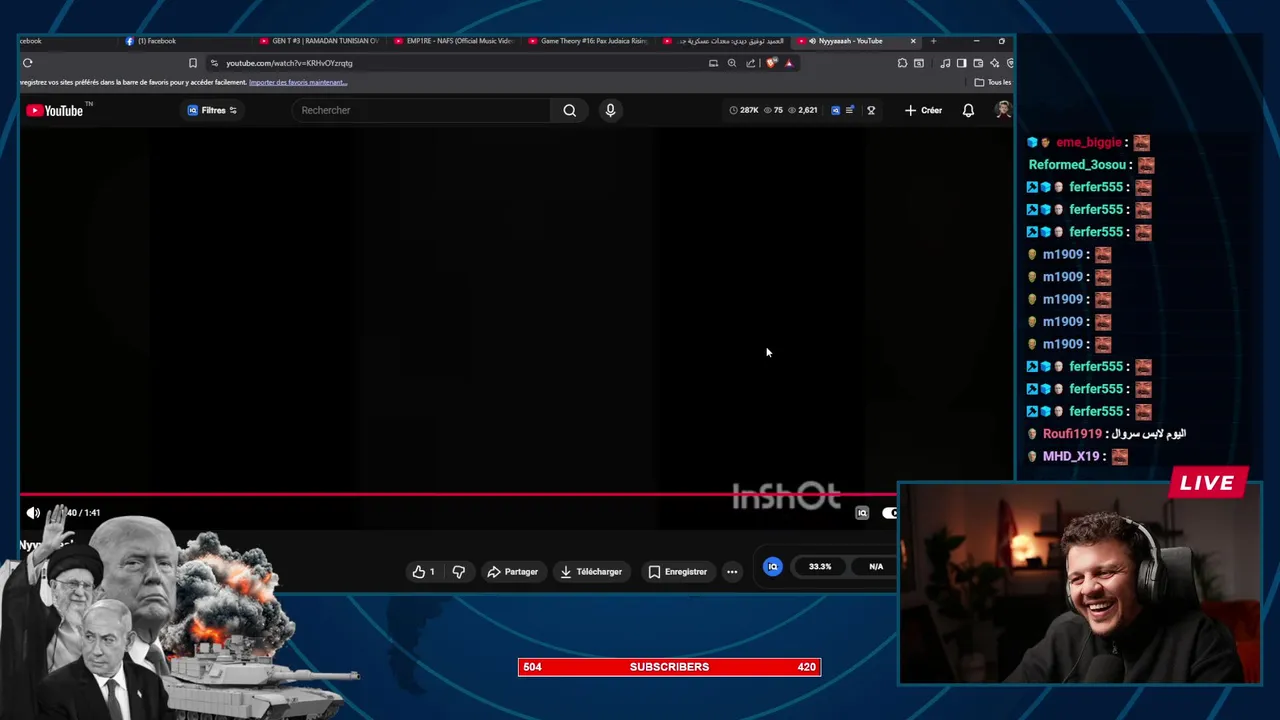Image resolution: width=1280 pixels, height=720 pixels.
Task: Click the bookmark icon left of the address bar
Action: point(193,63)
